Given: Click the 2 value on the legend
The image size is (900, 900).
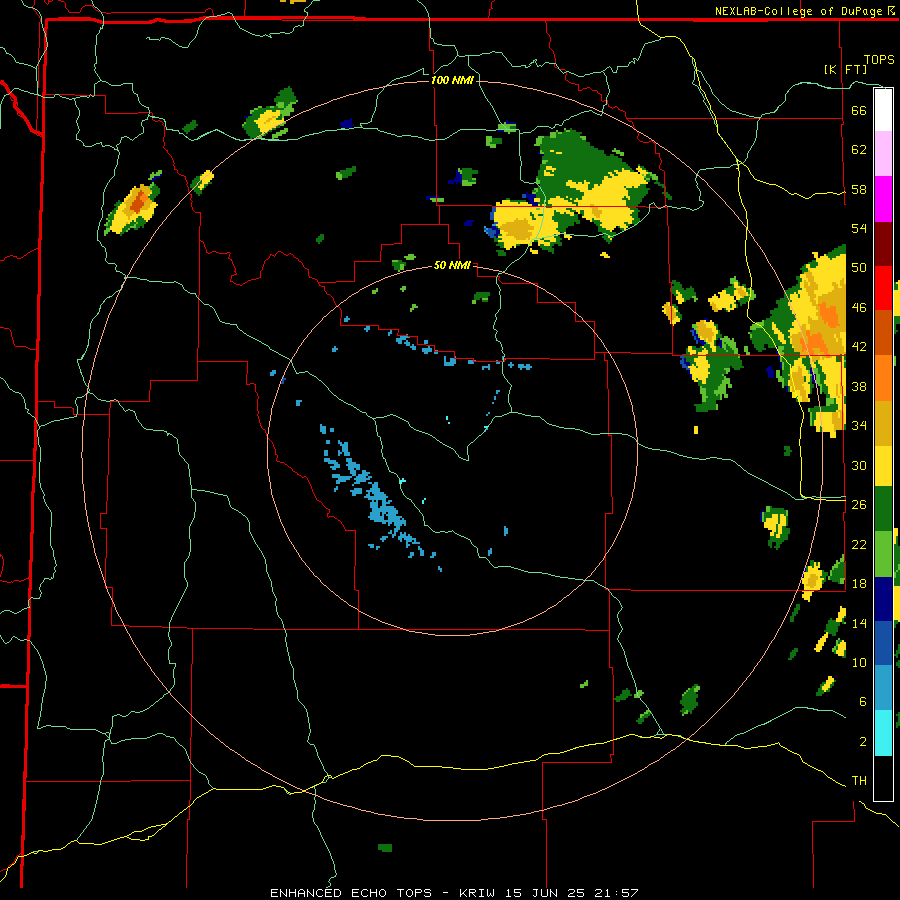Looking at the screenshot, I should tap(863, 742).
